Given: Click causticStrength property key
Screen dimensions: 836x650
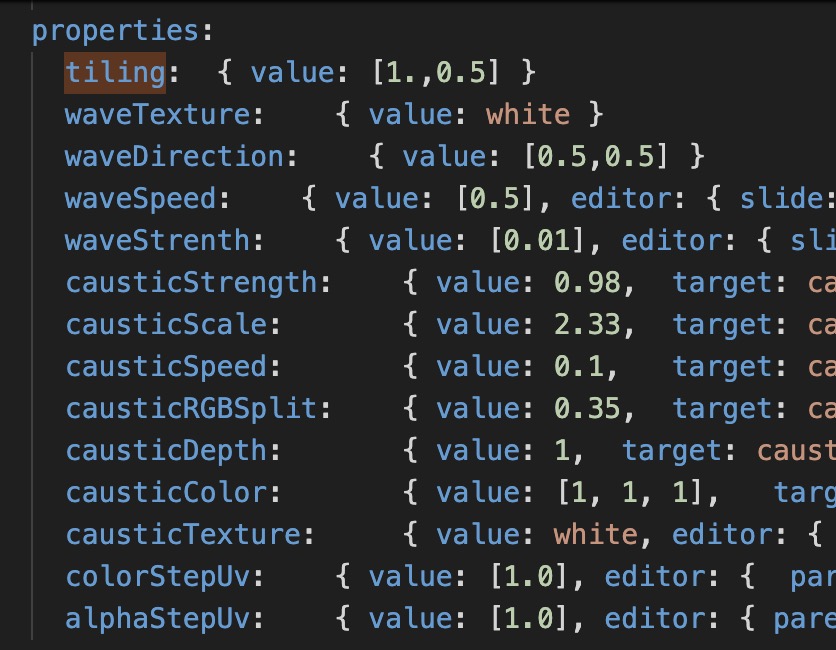Looking at the screenshot, I should [191, 283].
